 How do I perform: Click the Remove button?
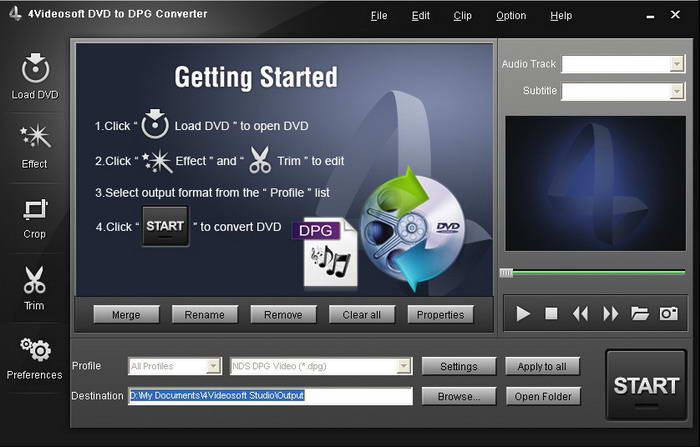click(283, 314)
